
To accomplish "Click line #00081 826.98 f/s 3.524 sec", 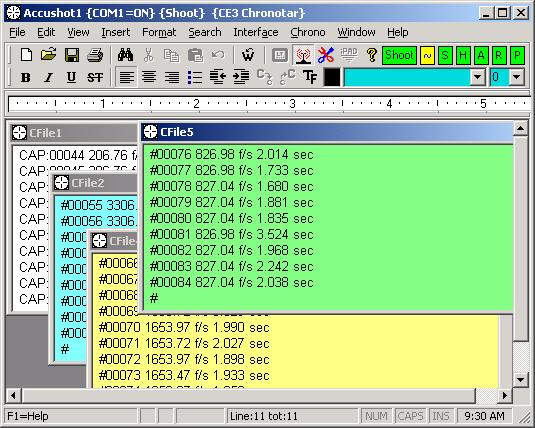I will [232, 234].
